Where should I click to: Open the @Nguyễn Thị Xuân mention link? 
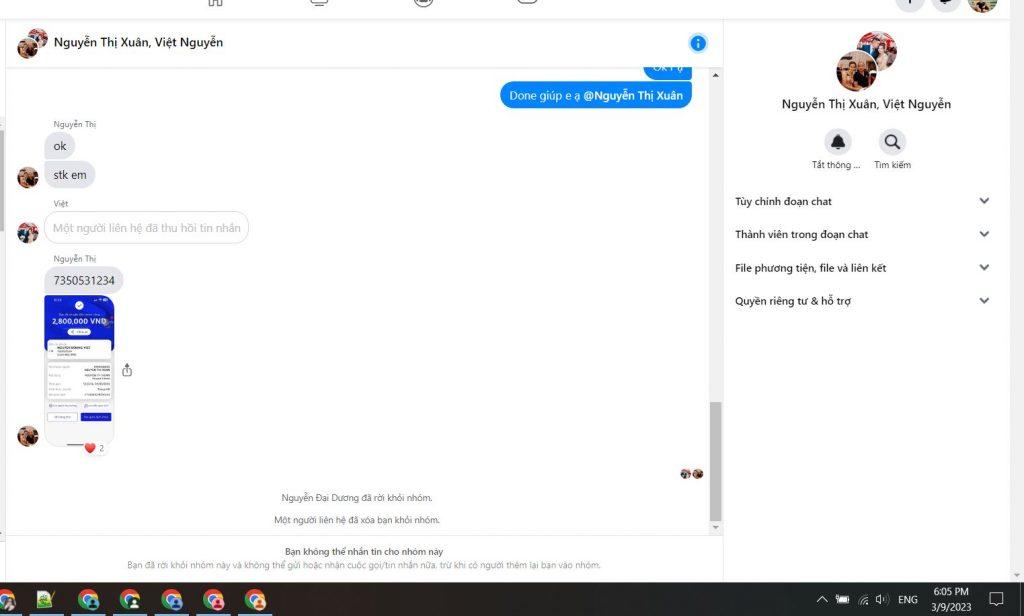click(633, 95)
